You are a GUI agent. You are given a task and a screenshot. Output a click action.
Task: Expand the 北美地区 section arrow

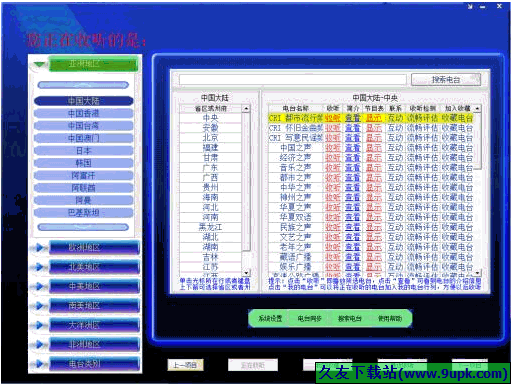[39, 267]
